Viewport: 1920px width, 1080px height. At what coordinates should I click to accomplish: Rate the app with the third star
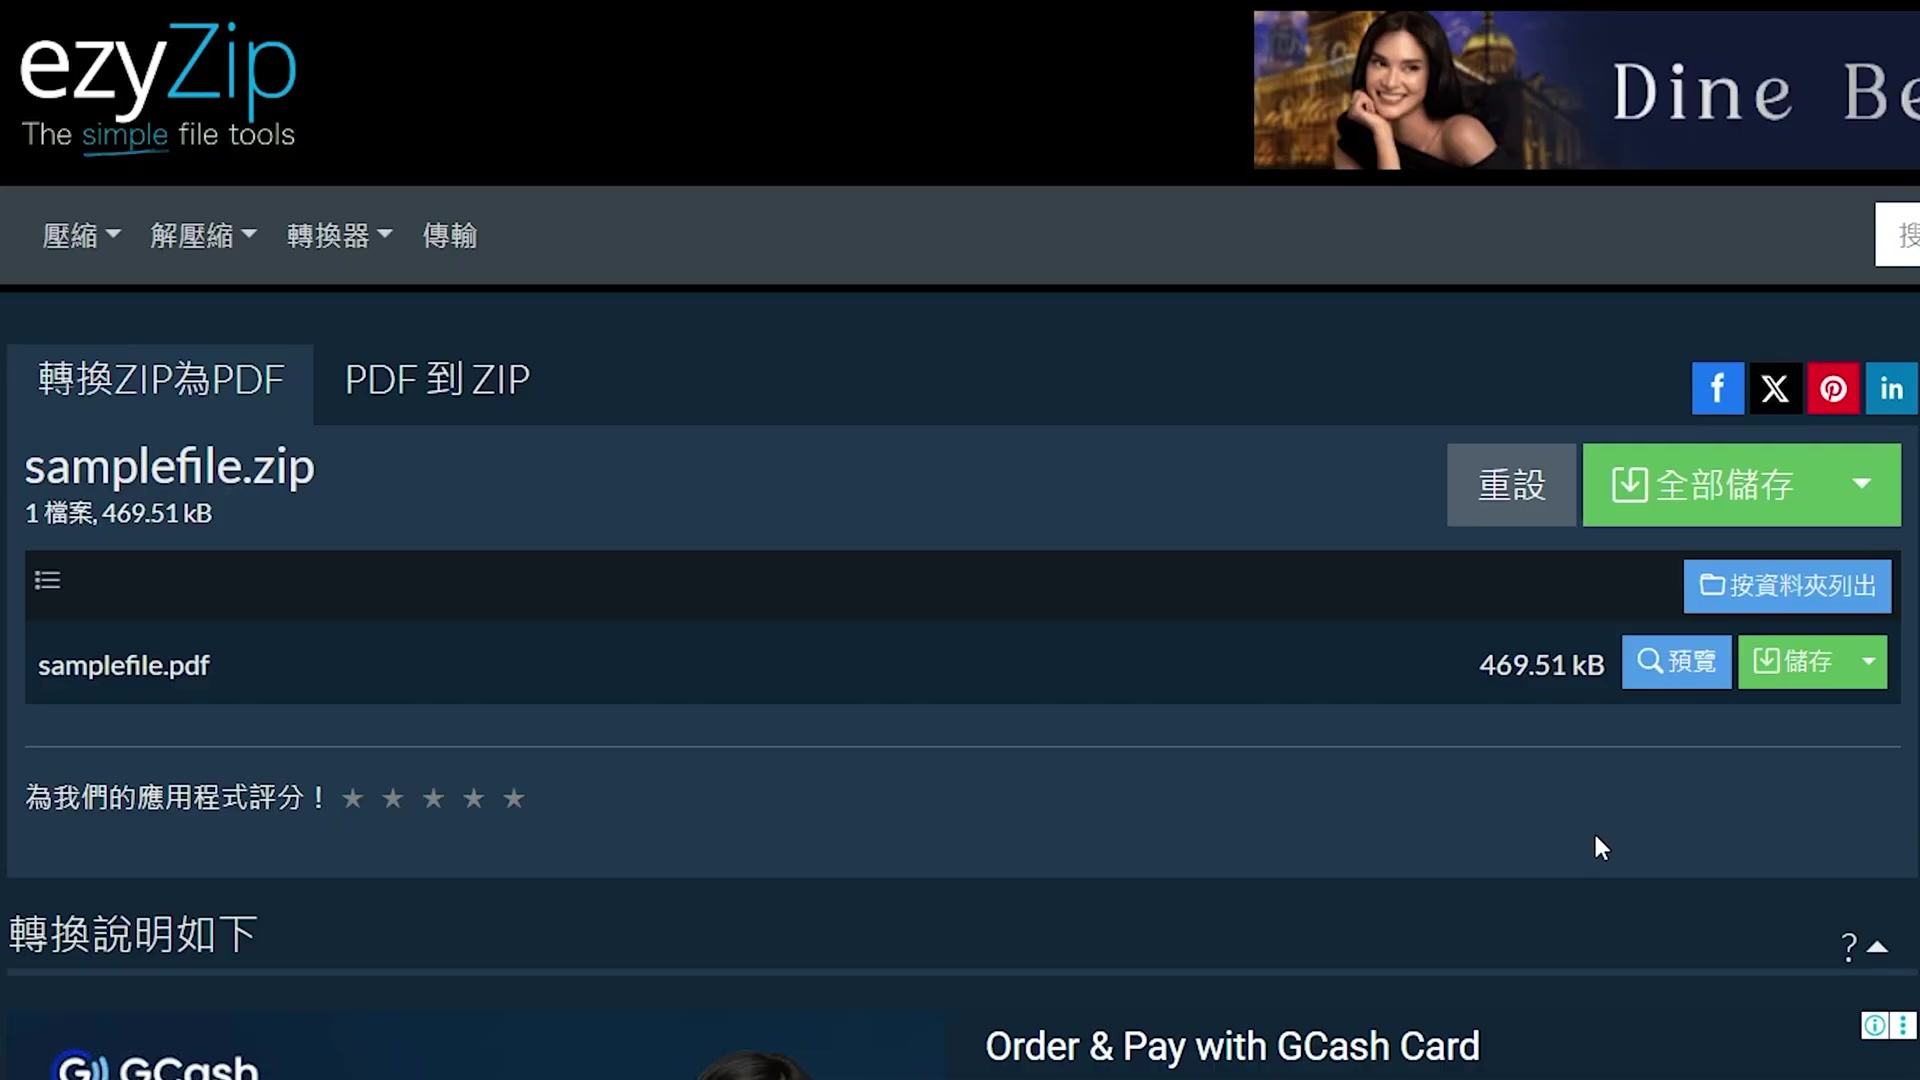pos(433,798)
